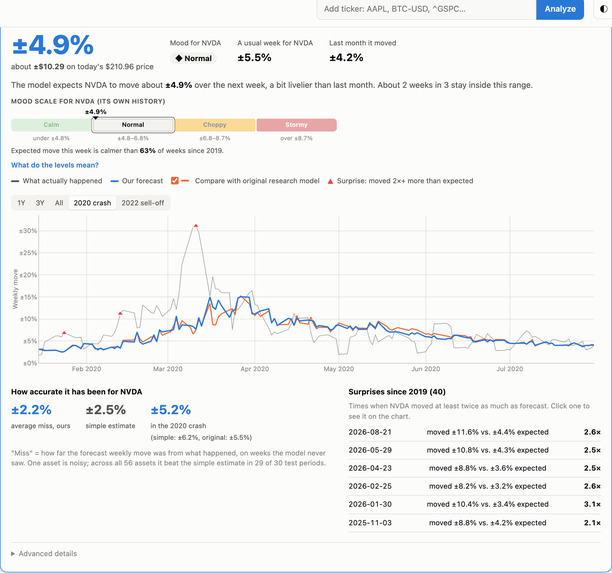
Task: Click the 'Surprises since 2019 (40)' heading
Action: (397, 392)
